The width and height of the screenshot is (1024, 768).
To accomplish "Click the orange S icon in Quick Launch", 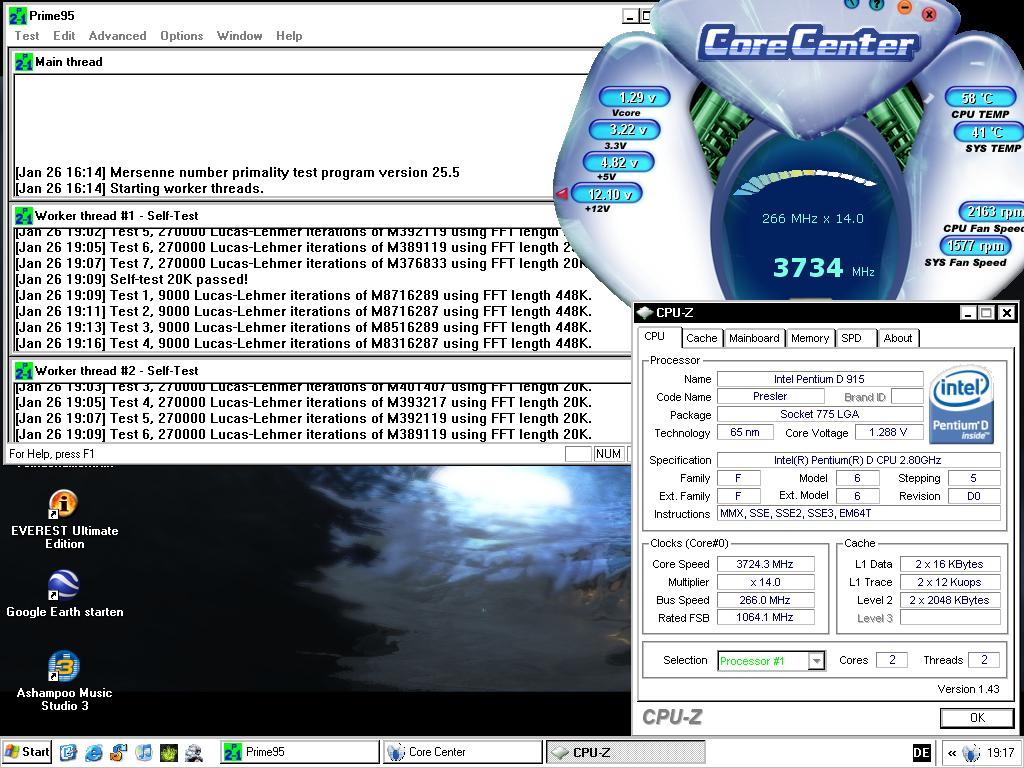I will [119, 752].
